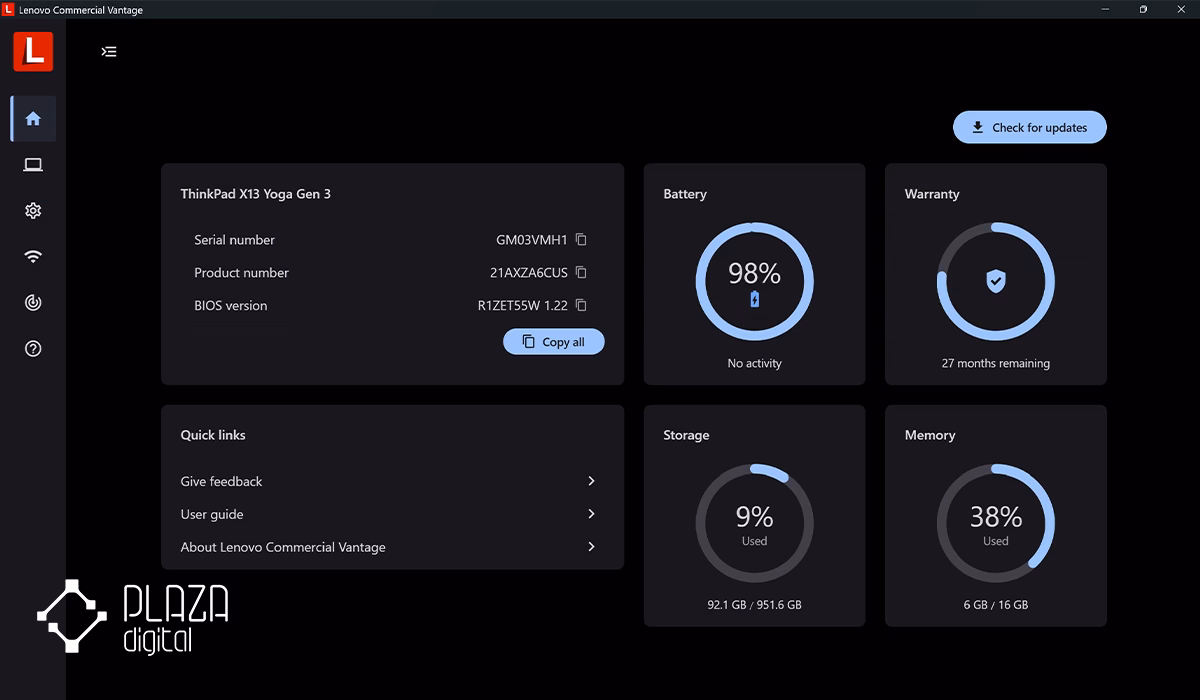Viewport: 1200px width, 700px height.
Task: Select the ThinkPad X13 Yoga Gen 3 title
Action: (x=255, y=194)
